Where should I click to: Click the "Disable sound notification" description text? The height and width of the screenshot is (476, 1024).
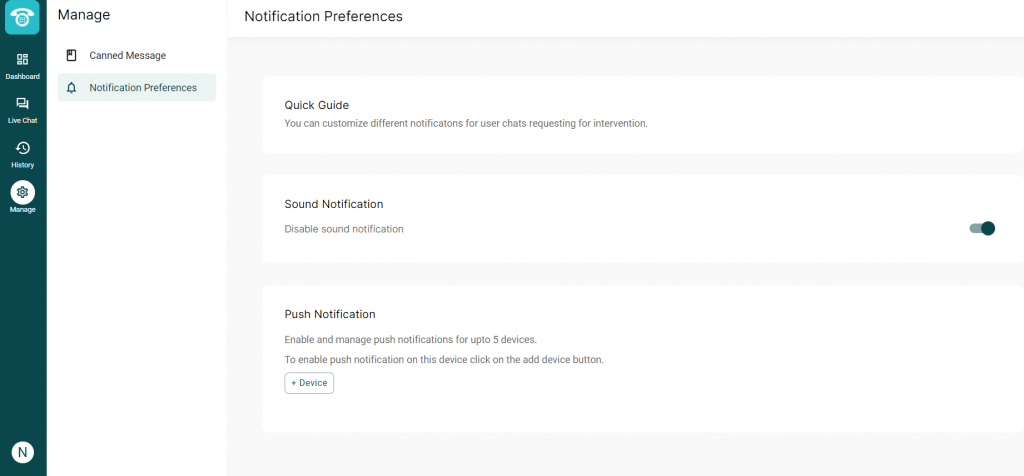coord(344,229)
